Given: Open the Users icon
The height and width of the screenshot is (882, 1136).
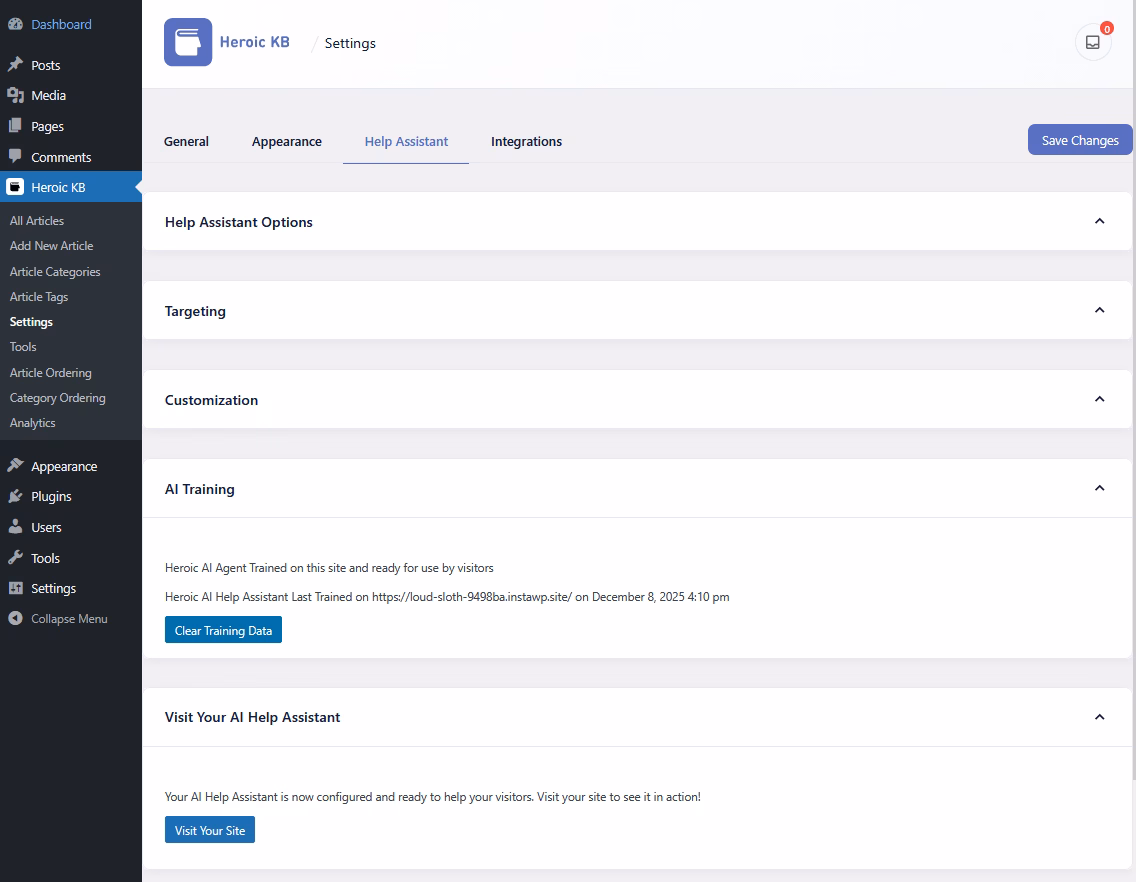Looking at the screenshot, I should [17, 527].
